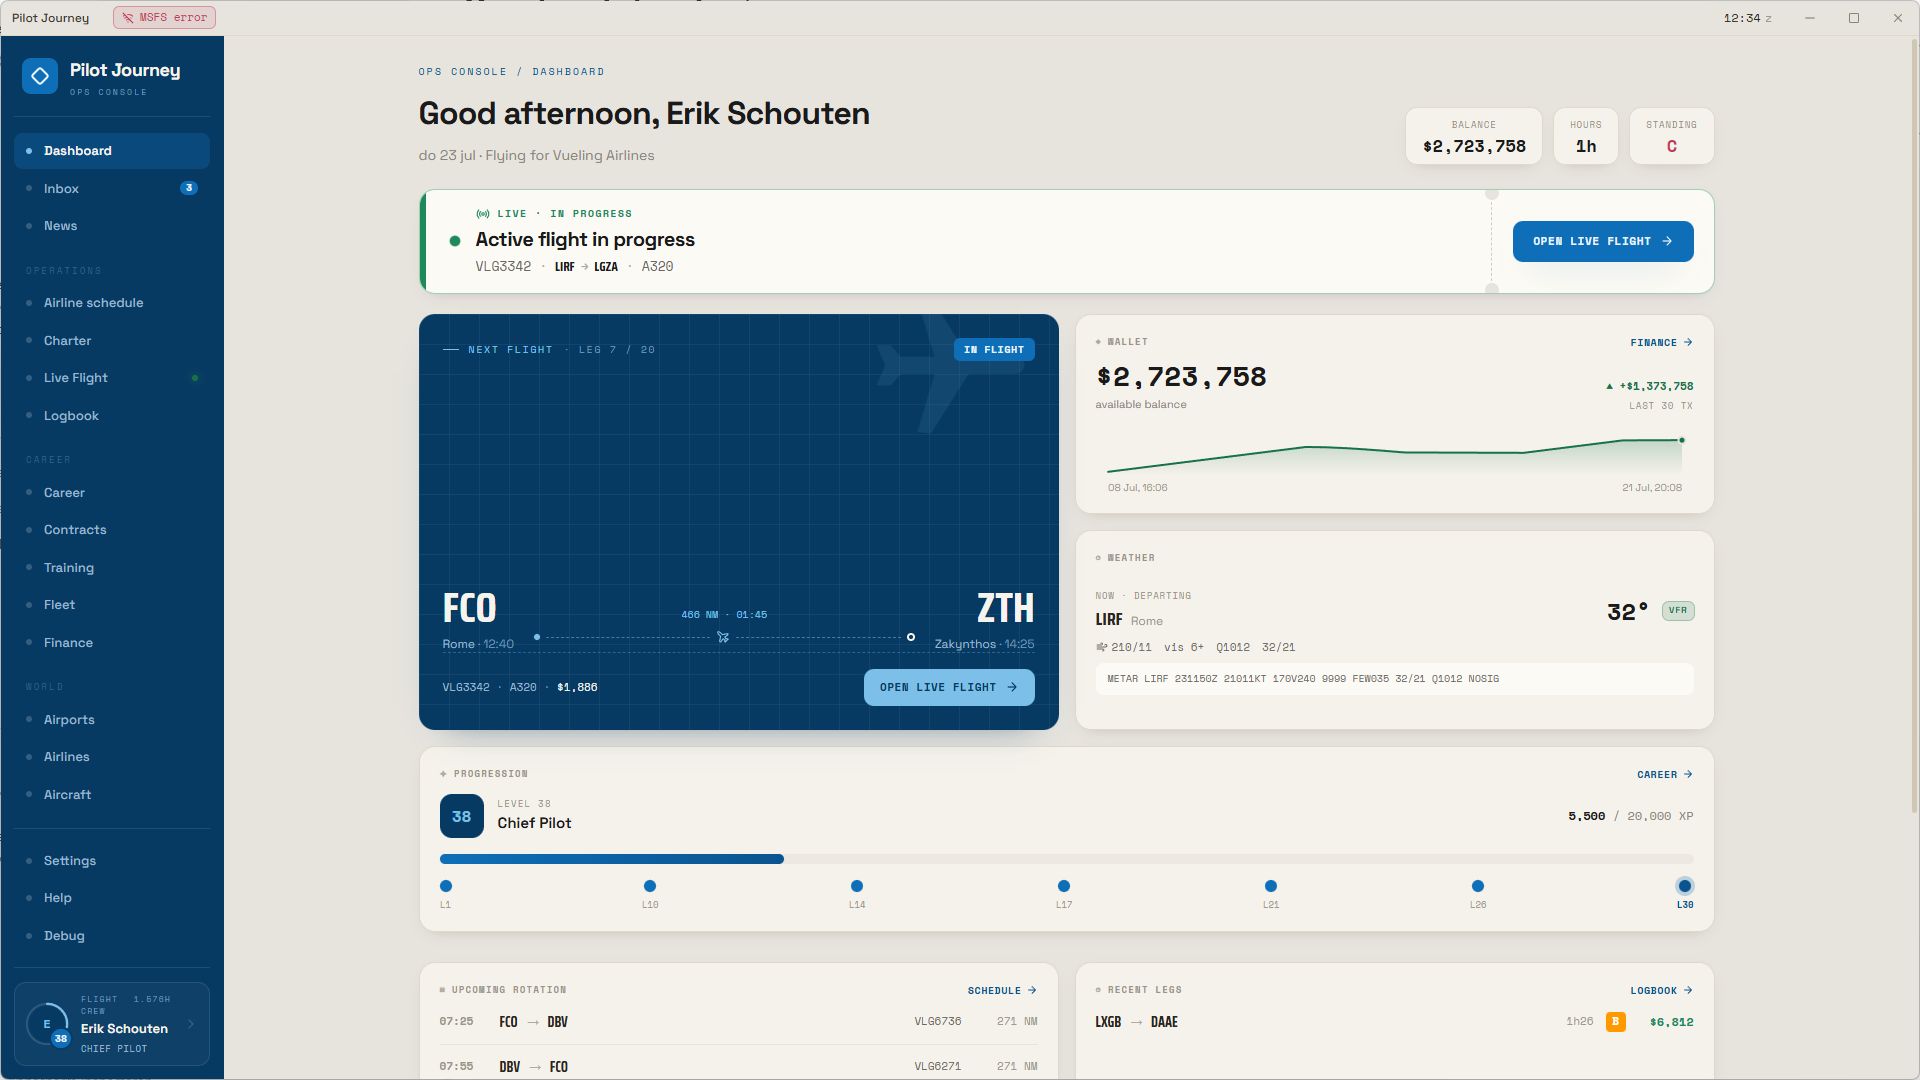
Task: Click the Inbox unread count badge
Action: click(x=189, y=188)
